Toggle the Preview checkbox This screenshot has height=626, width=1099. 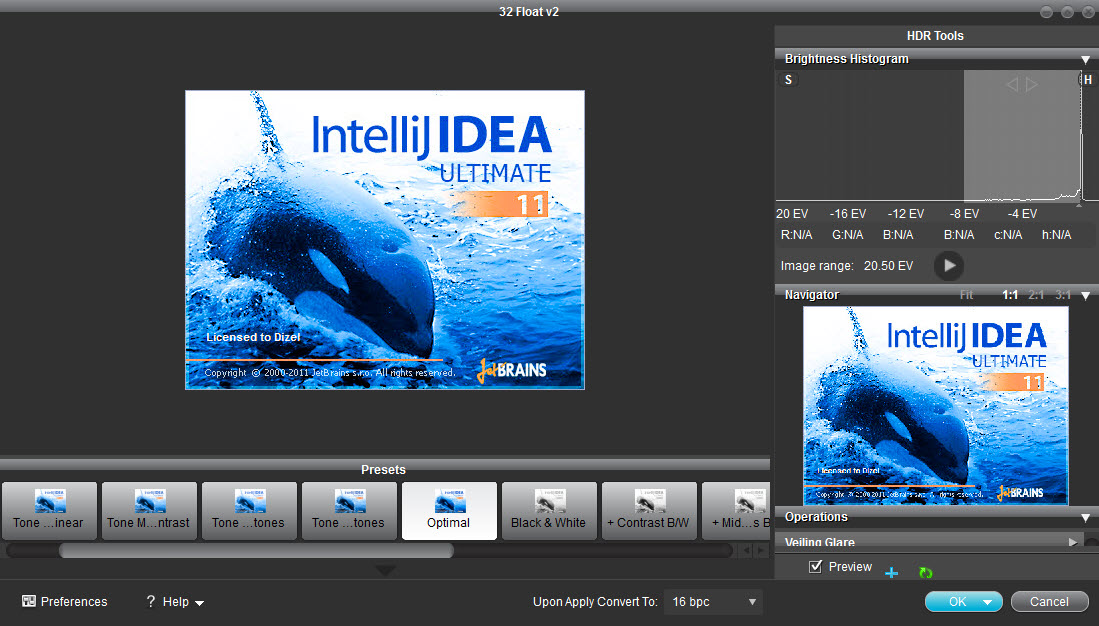[815, 566]
